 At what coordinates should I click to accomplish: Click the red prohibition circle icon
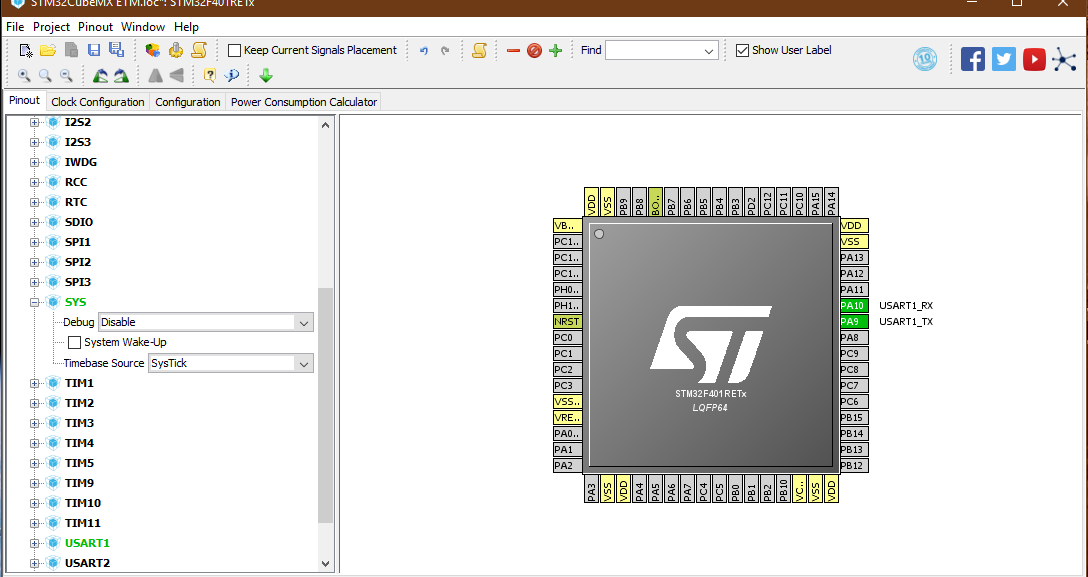coord(534,51)
